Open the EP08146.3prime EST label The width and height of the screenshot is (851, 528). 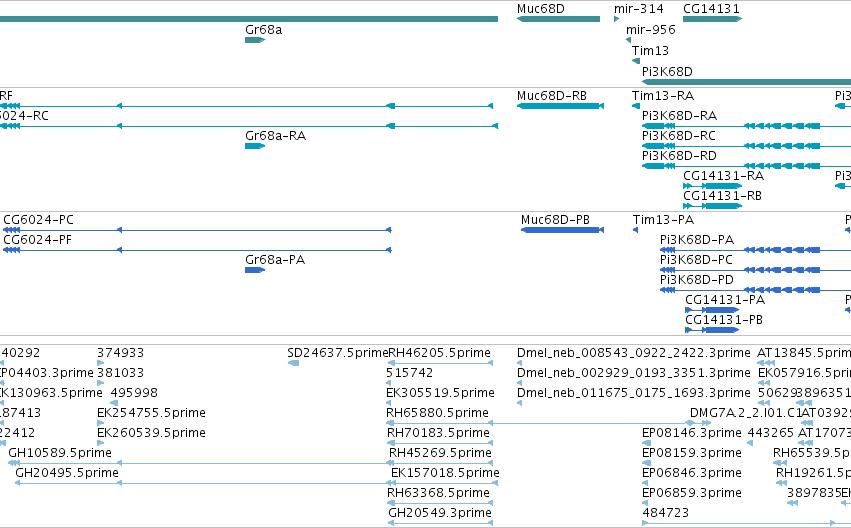pos(692,434)
